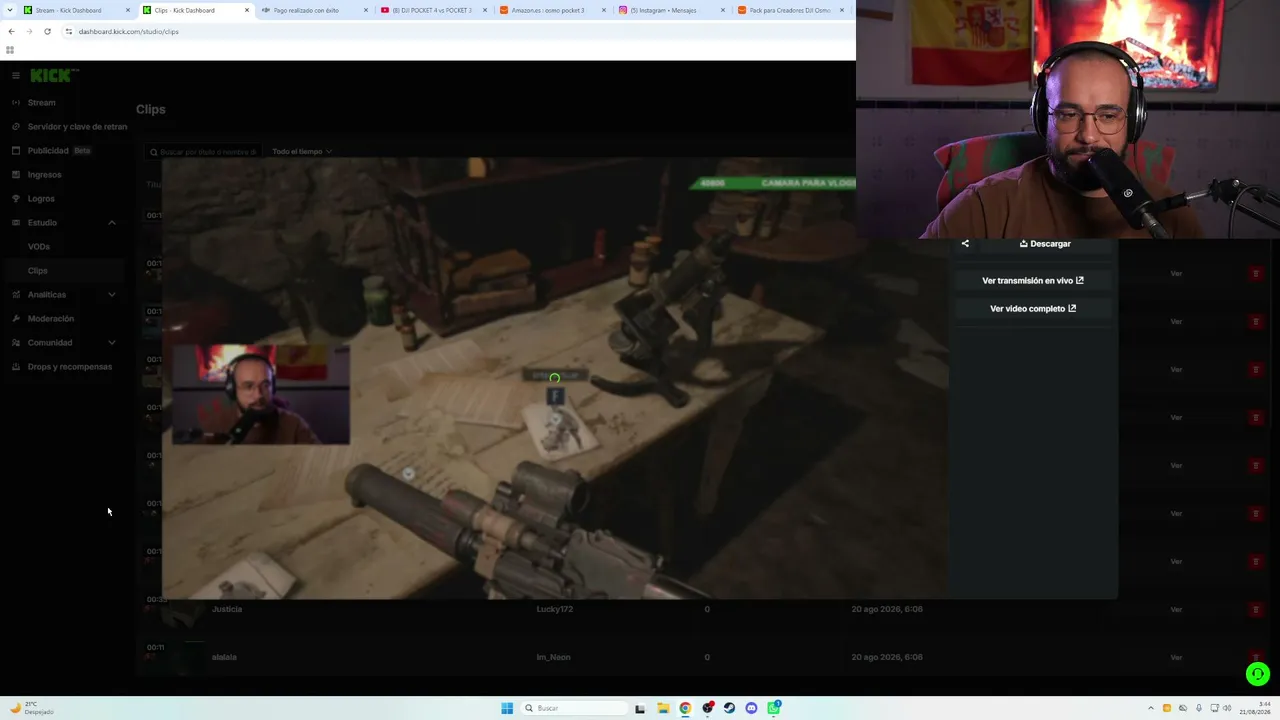The width and height of the screenshot is (1280, 720).
Task: Click the clip search field
Action: tap(204, 152)
